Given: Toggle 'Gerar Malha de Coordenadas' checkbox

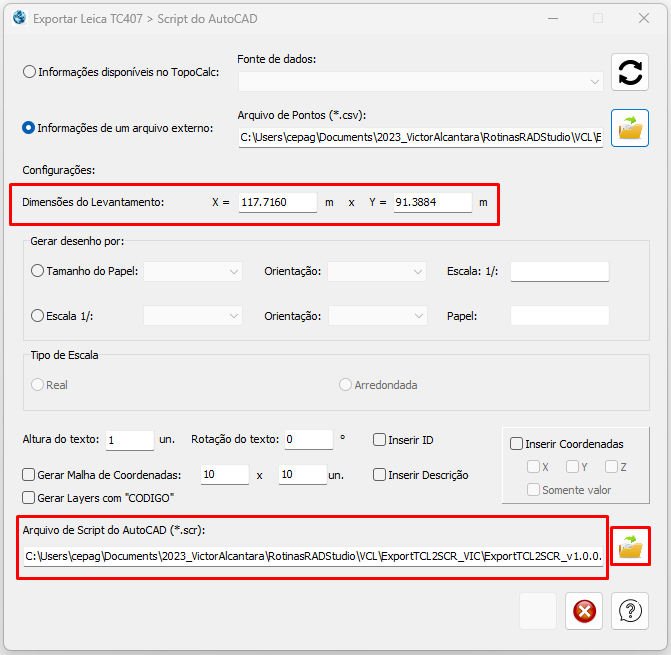Looking at the screenshot, I should tap(29, 475).
